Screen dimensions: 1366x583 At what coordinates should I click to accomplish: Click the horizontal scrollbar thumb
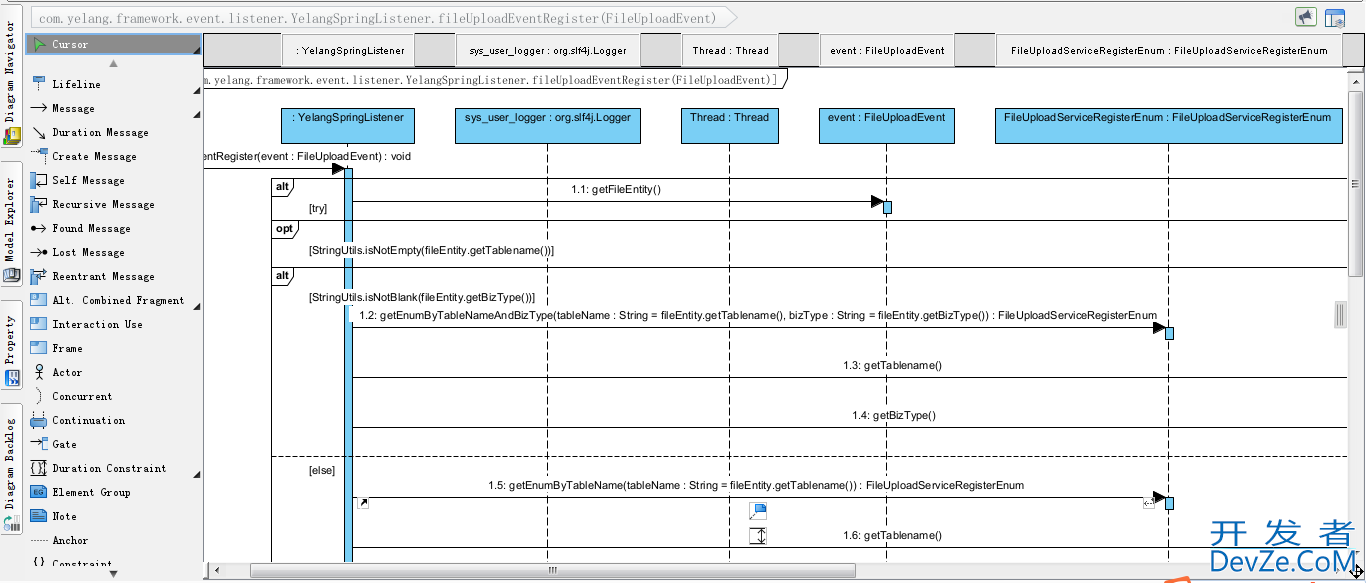click(553, 570)
